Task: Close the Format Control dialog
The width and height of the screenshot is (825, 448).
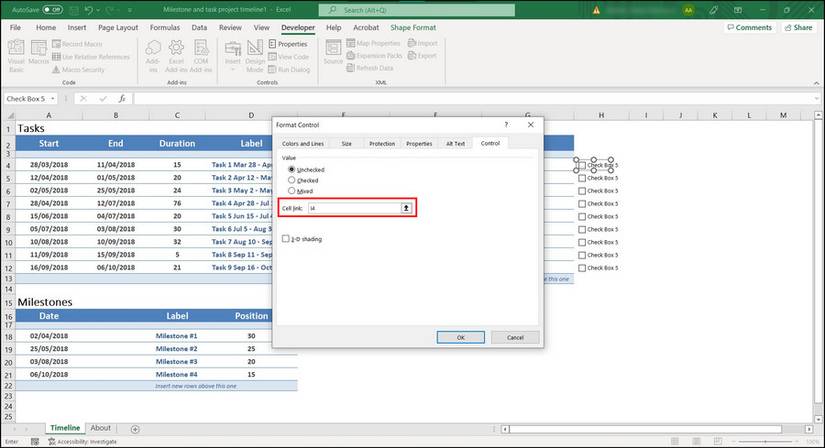Action: pyautogui.click(x=530, y=125)
